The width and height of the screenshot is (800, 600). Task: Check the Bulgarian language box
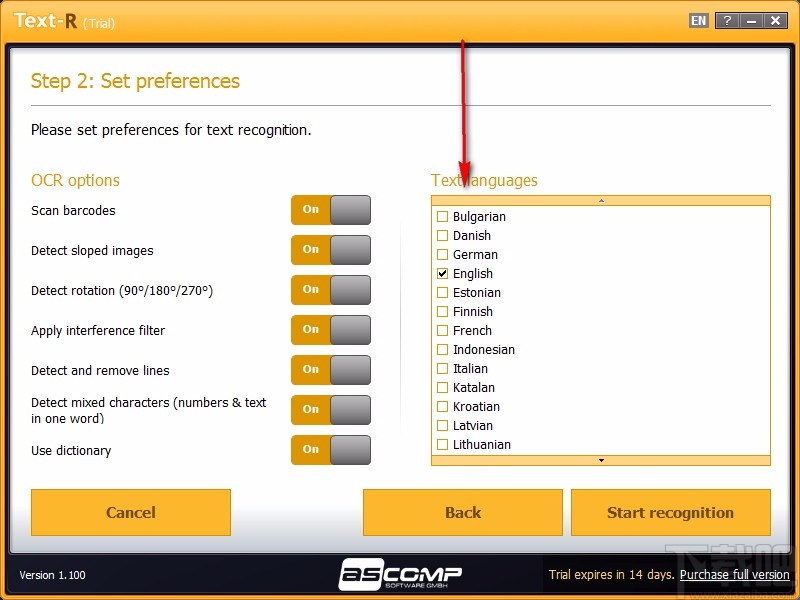(x=442, y=216)
